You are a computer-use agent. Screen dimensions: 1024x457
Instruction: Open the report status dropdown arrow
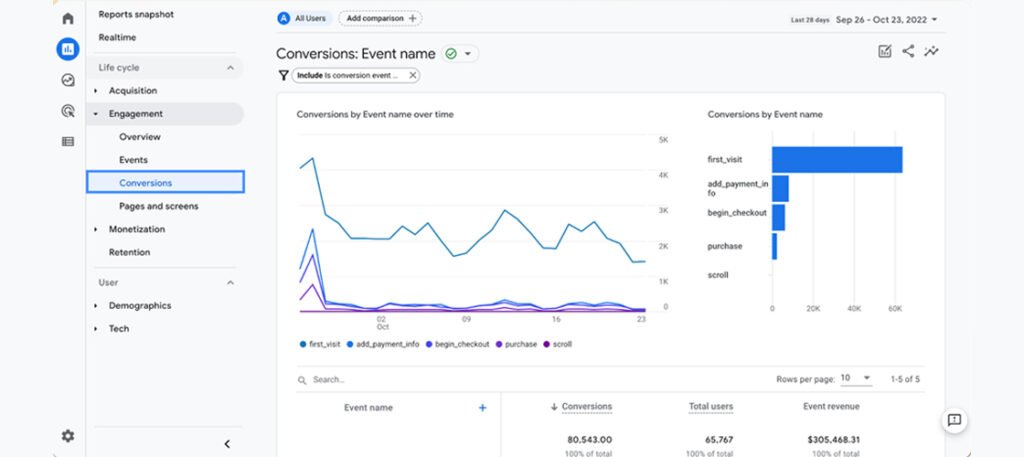[469, 54]
